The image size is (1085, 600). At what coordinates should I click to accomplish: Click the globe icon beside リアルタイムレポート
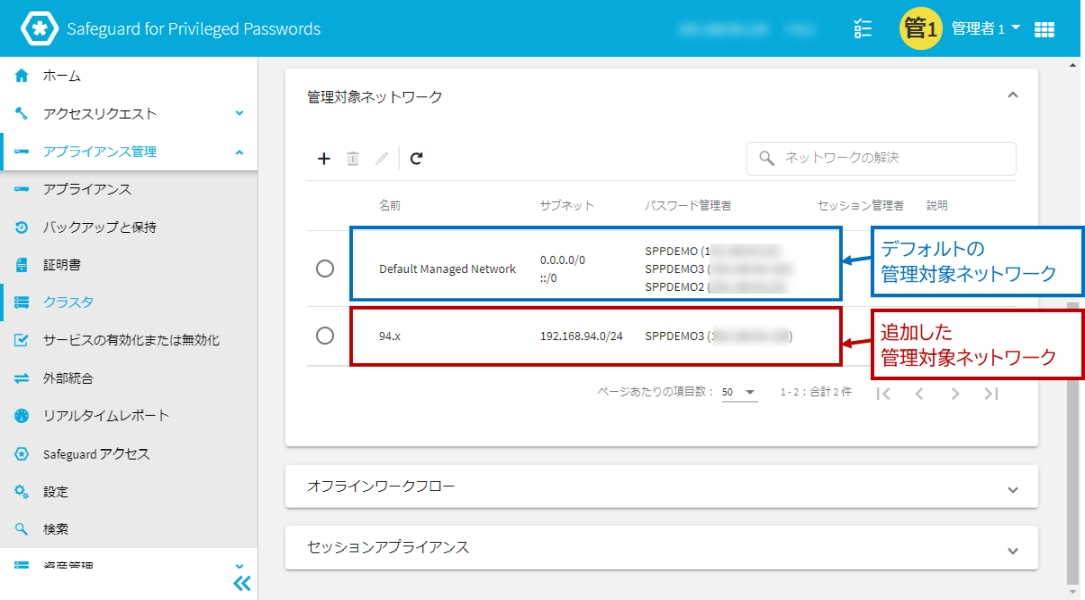point(21,415)
